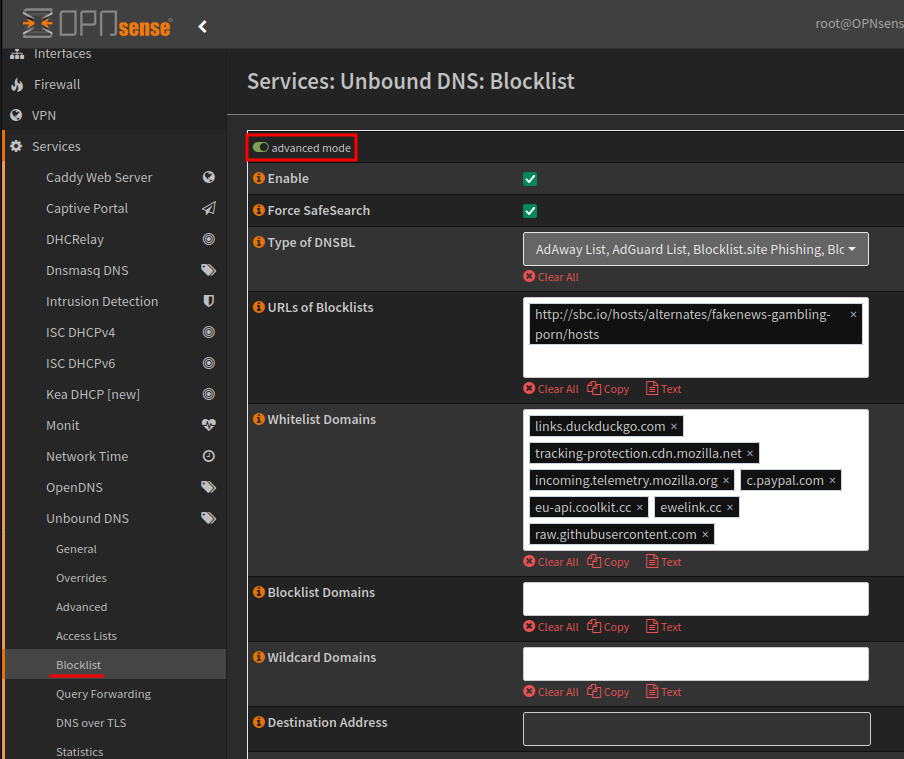Image resolution: width=904 pixels, height=759 pixels.
Task: Click Clear All under Whitelist Domains
Action: click(x=551, y=562)
